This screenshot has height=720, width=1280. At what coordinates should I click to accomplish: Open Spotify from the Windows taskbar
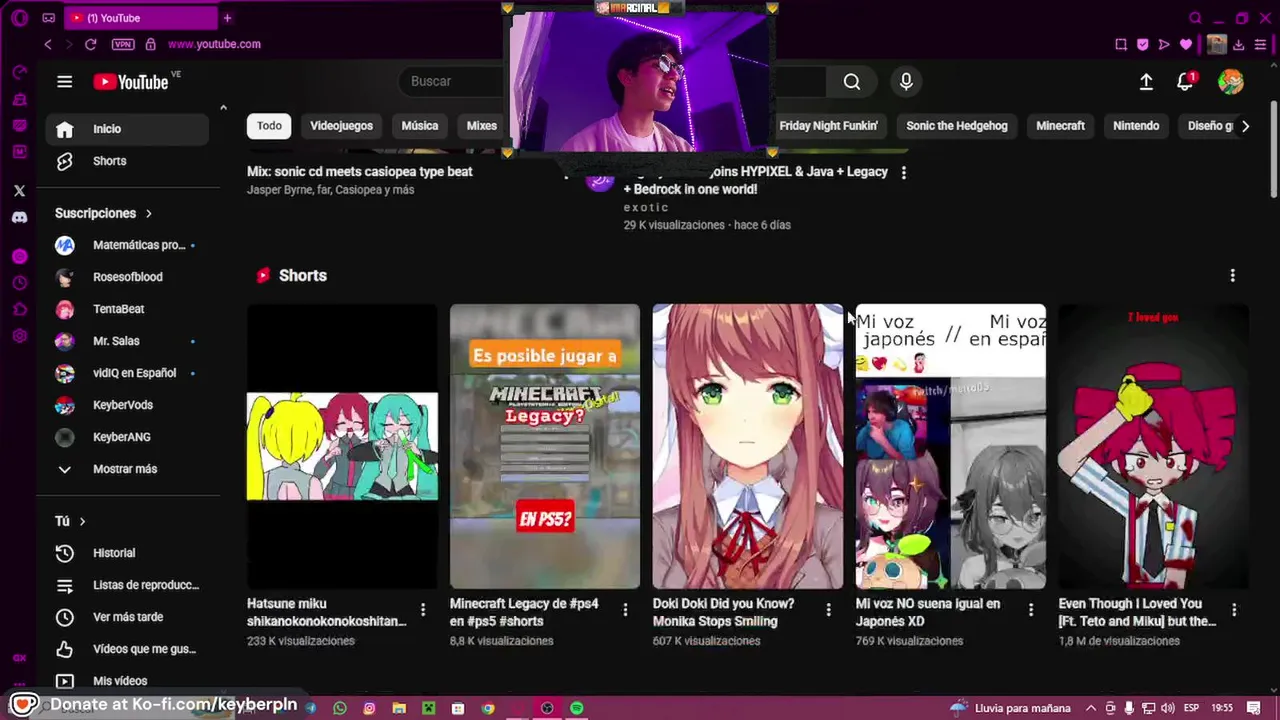pyautogui.click(x=577, y=708)
